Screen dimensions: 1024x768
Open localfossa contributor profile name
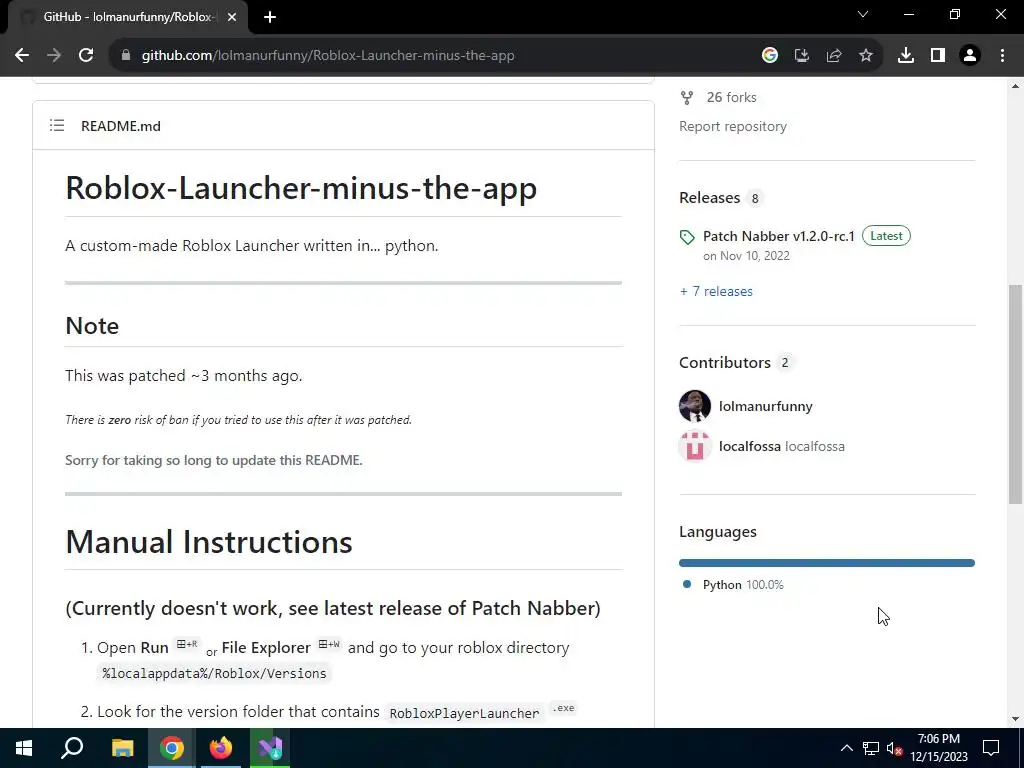[750, 447]
